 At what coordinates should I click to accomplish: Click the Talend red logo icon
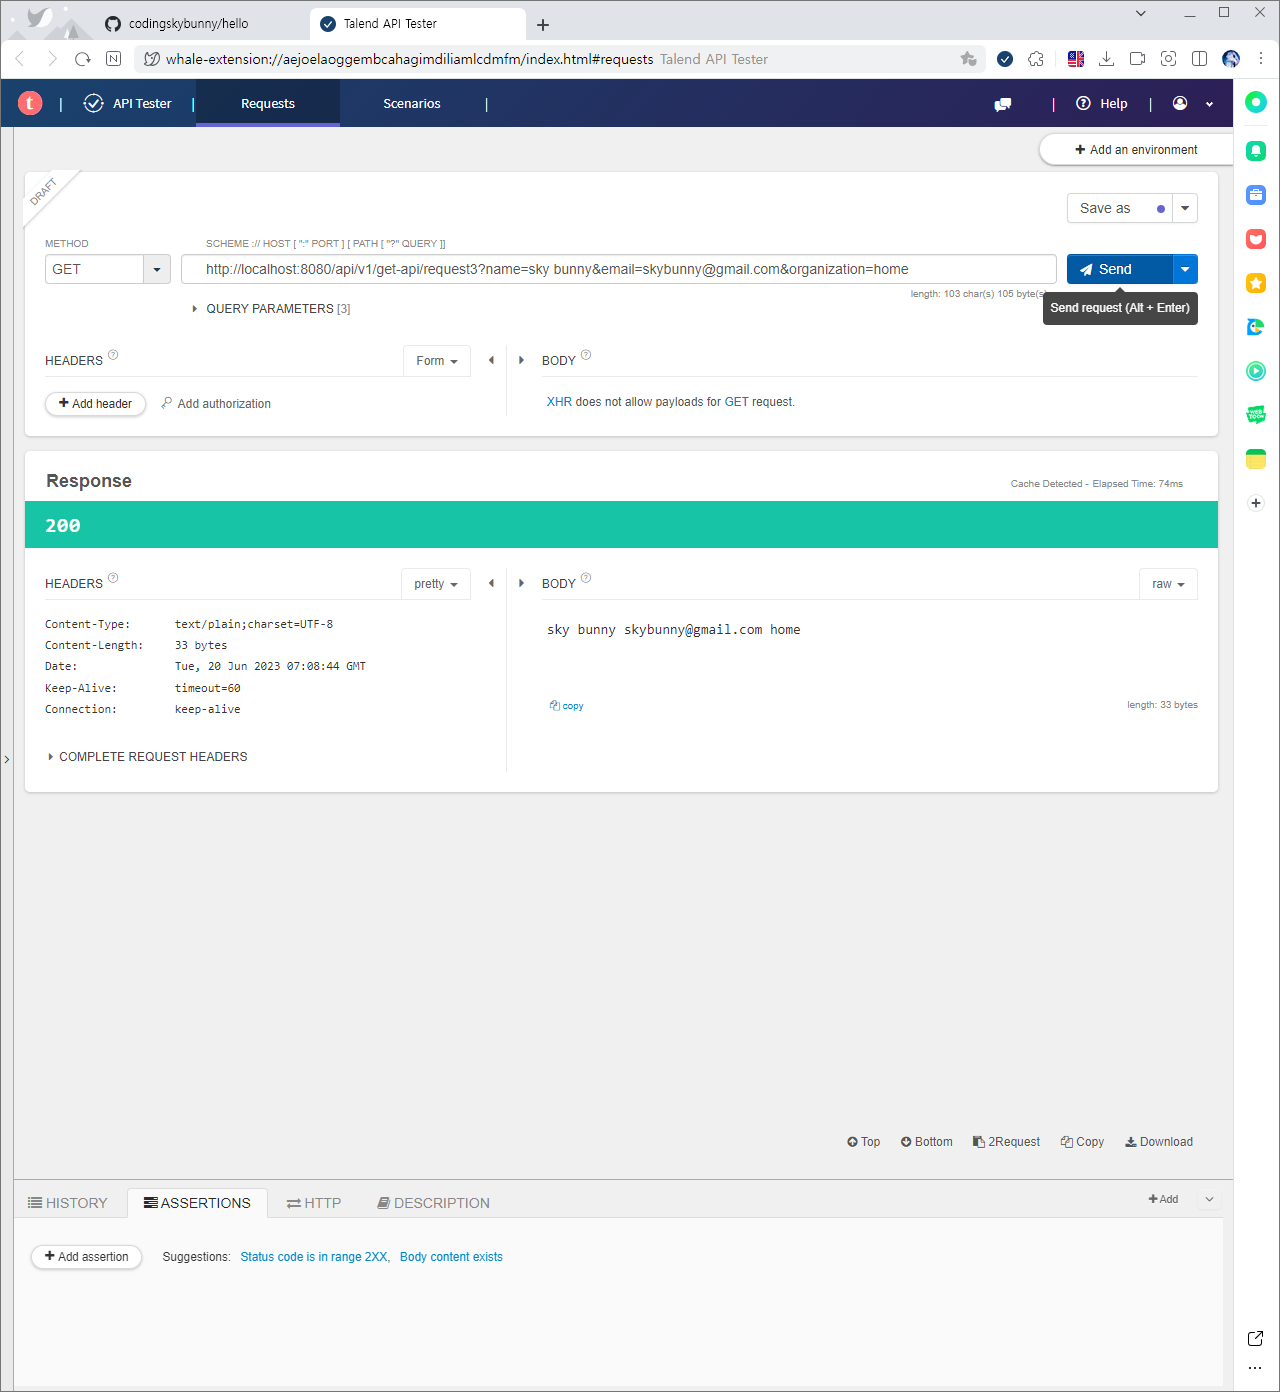click(30, 103)
